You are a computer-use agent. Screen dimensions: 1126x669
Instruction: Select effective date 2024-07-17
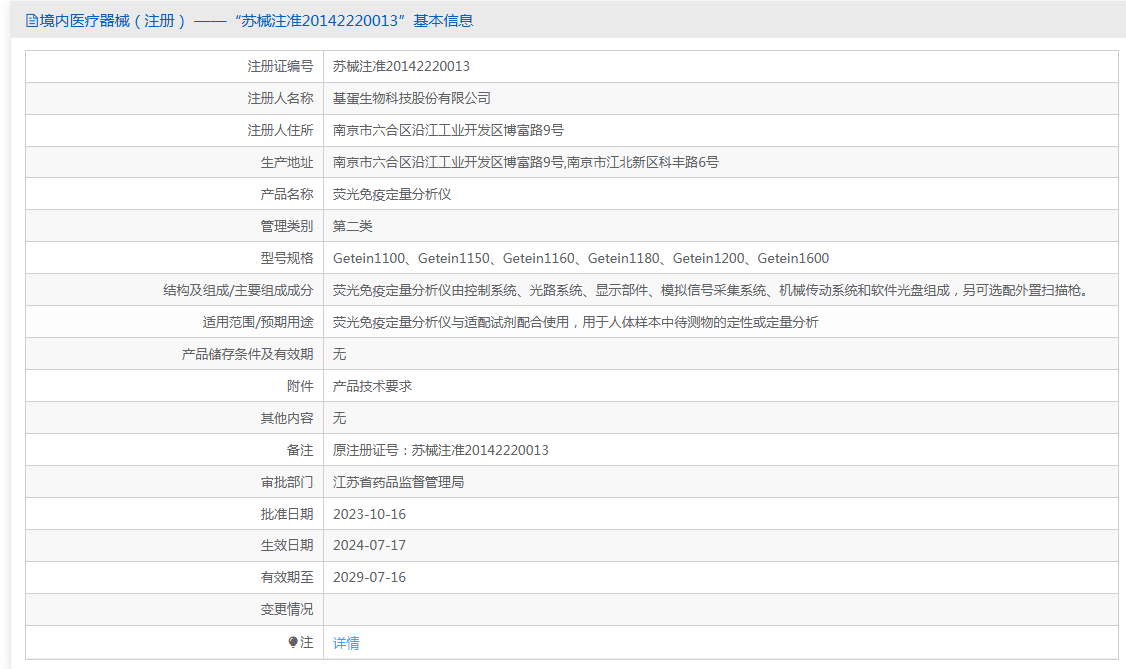(369, 546)
